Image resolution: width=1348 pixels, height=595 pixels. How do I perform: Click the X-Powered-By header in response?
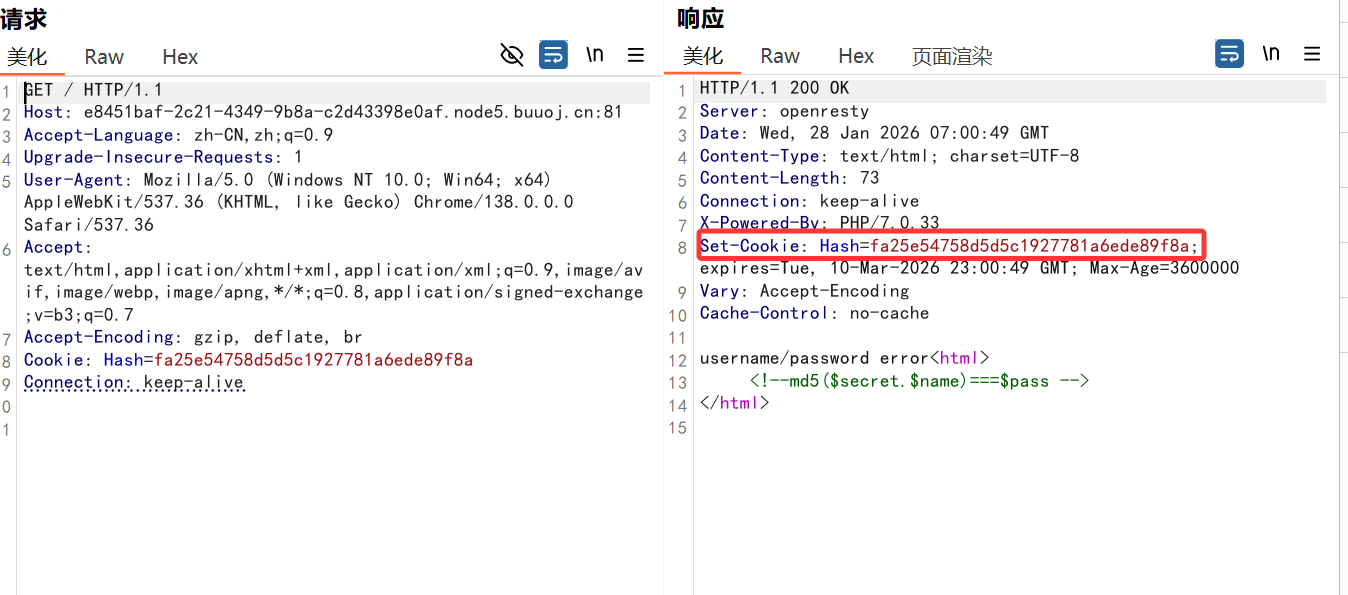pyautogui.click(x=819, y=223)
